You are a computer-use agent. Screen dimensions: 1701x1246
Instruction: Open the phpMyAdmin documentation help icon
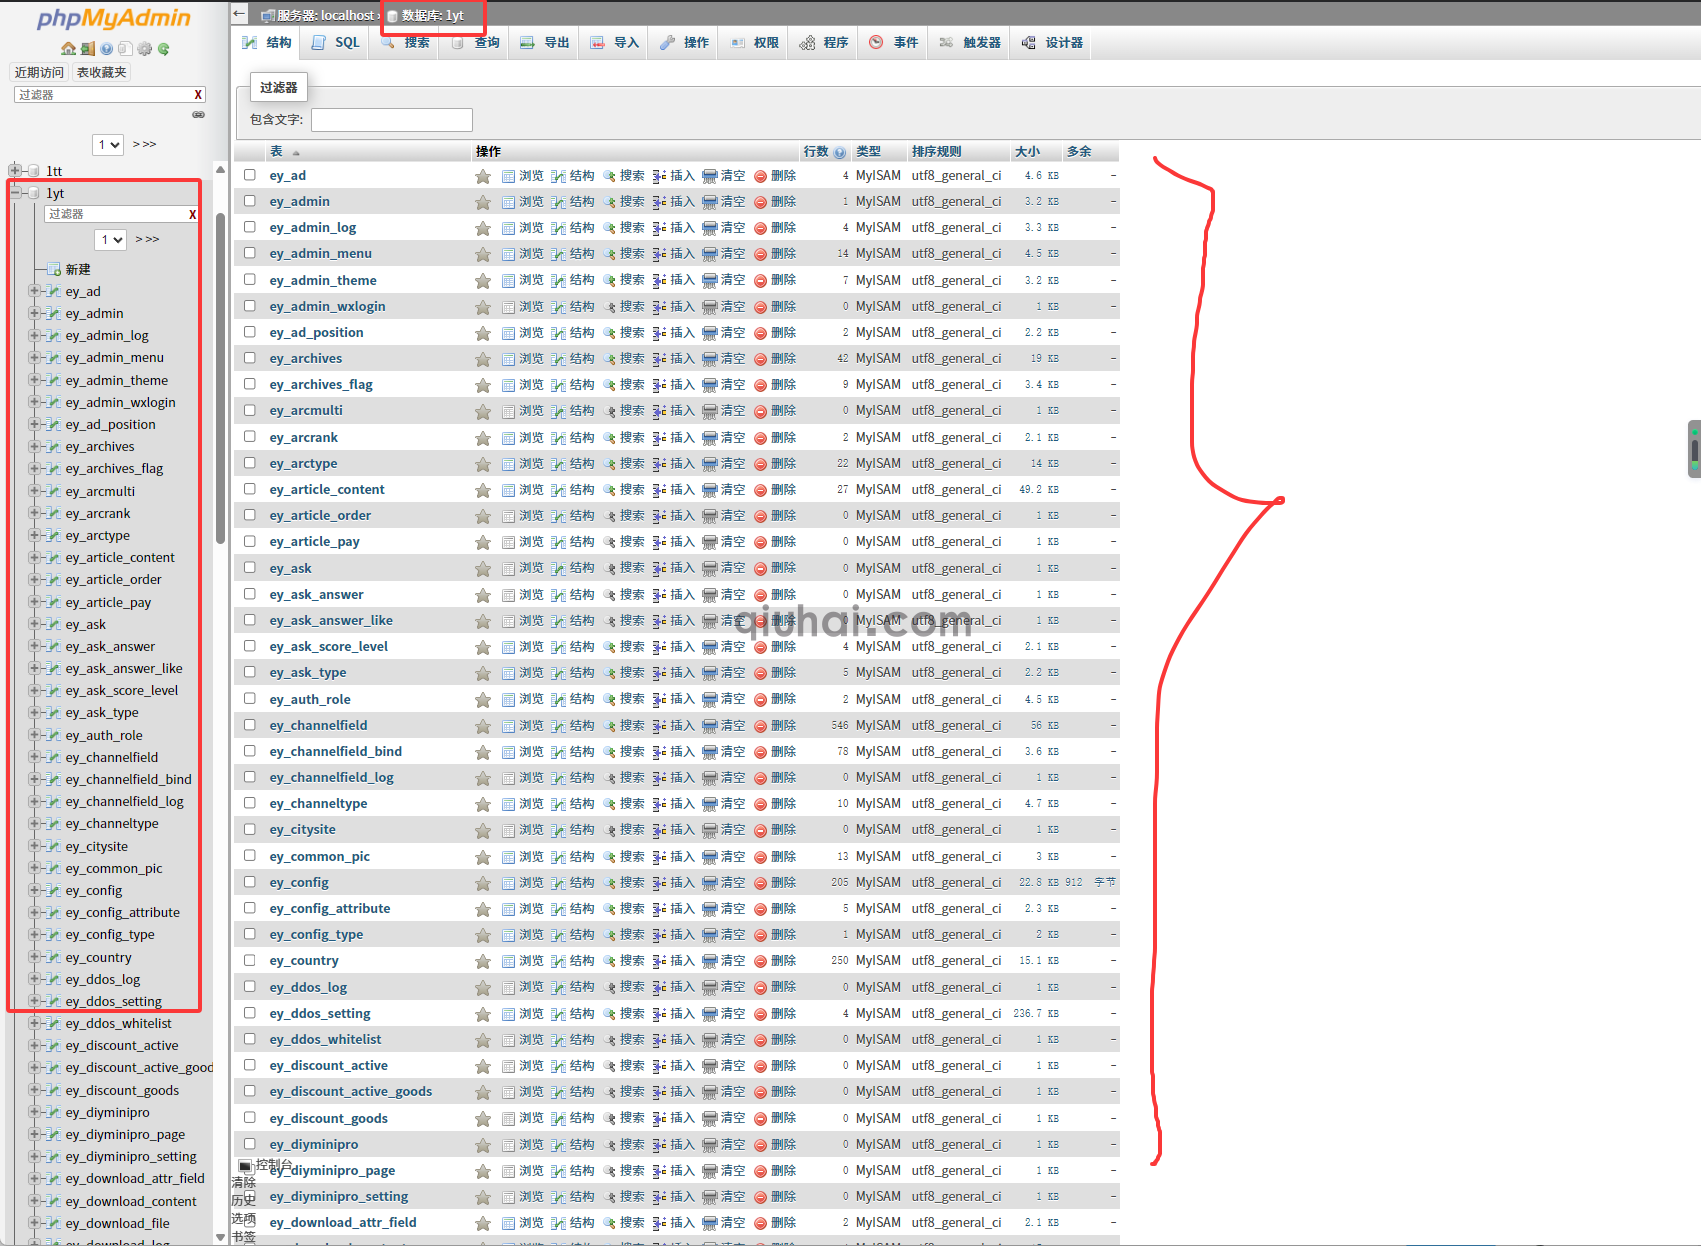pos(106,48)
